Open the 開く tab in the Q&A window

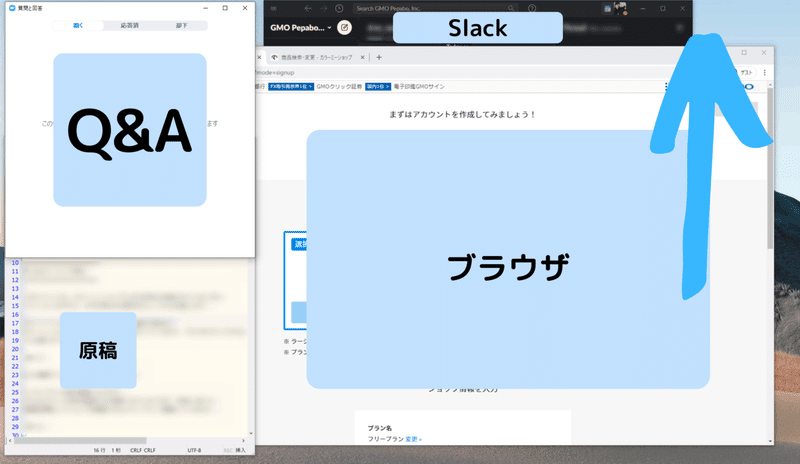coord(78,26)
